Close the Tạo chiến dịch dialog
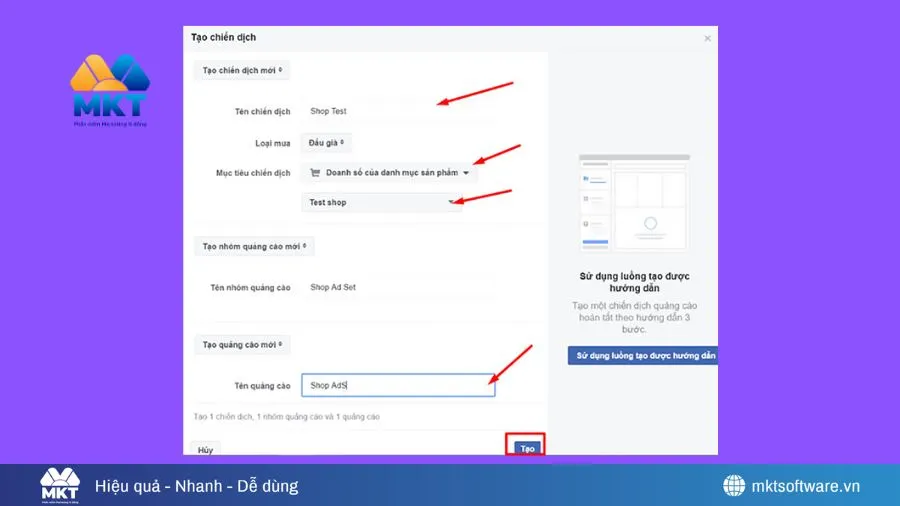900x506 pixels. tap(707, 38)
